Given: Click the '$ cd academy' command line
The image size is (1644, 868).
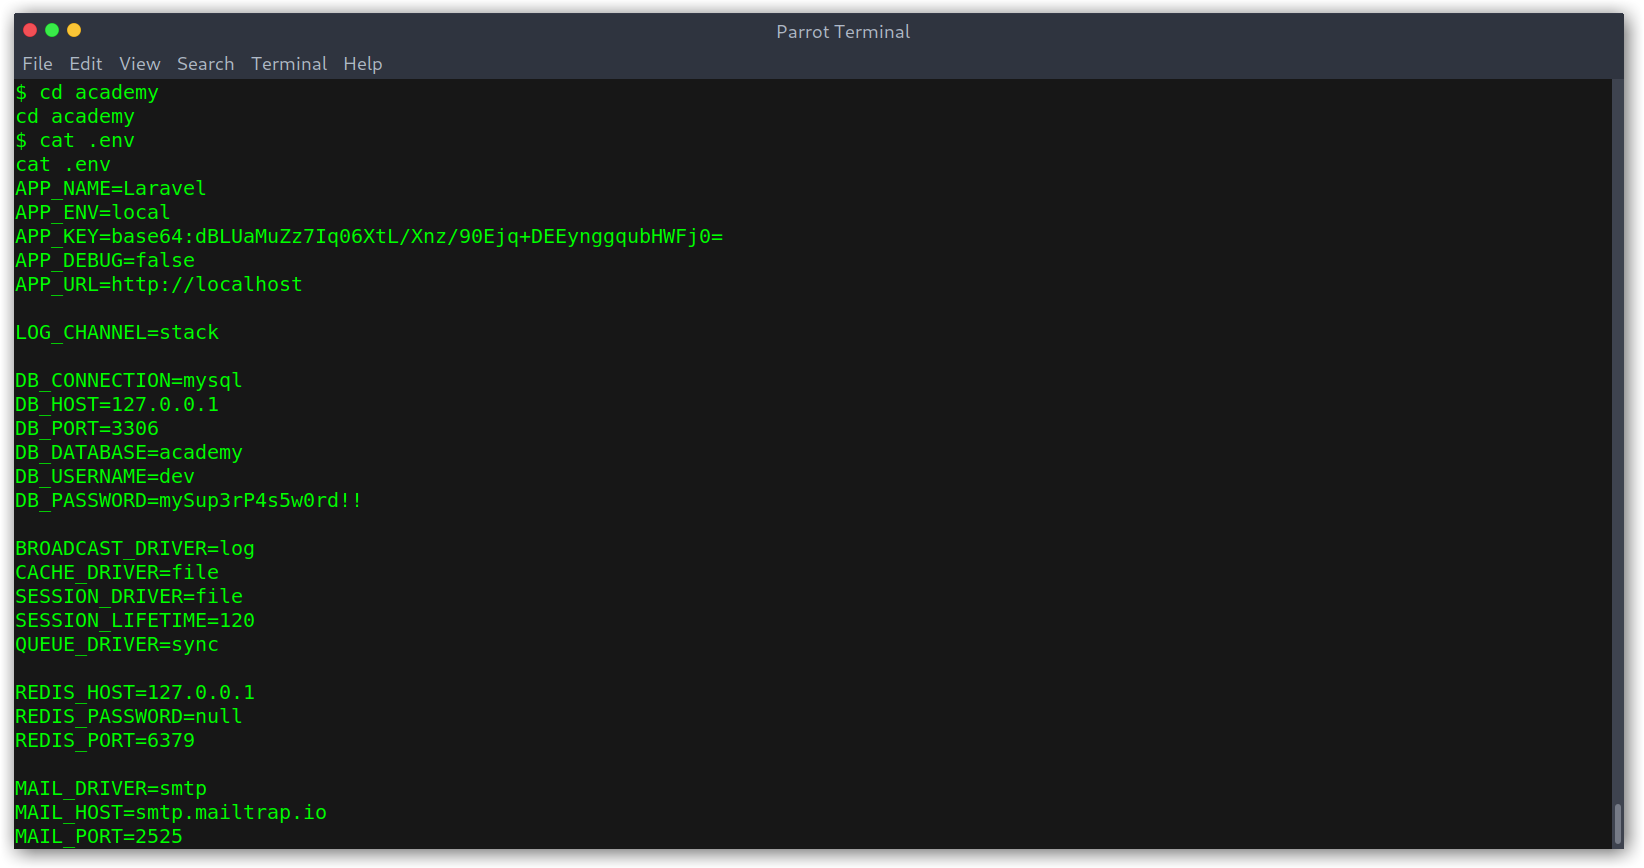Looking at the screenshot, I should [x=87, y=93].
